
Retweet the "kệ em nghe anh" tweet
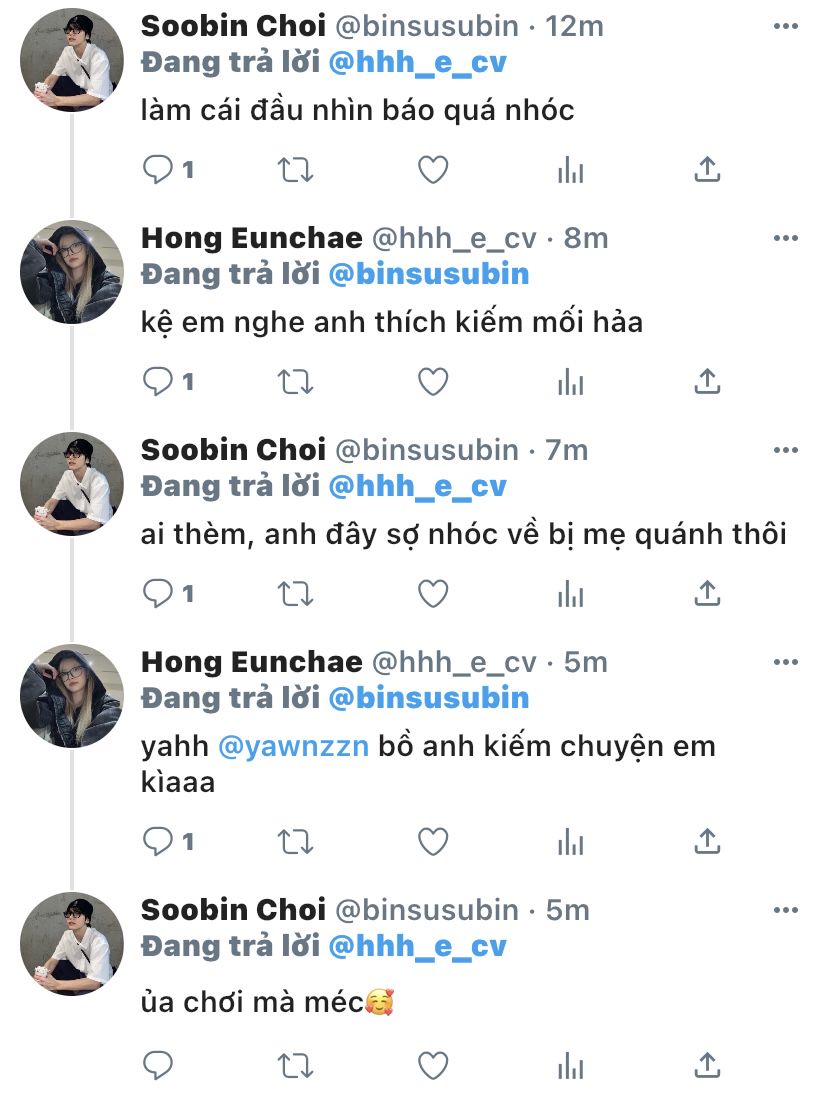pyautogui.click(x=294, y=381)
